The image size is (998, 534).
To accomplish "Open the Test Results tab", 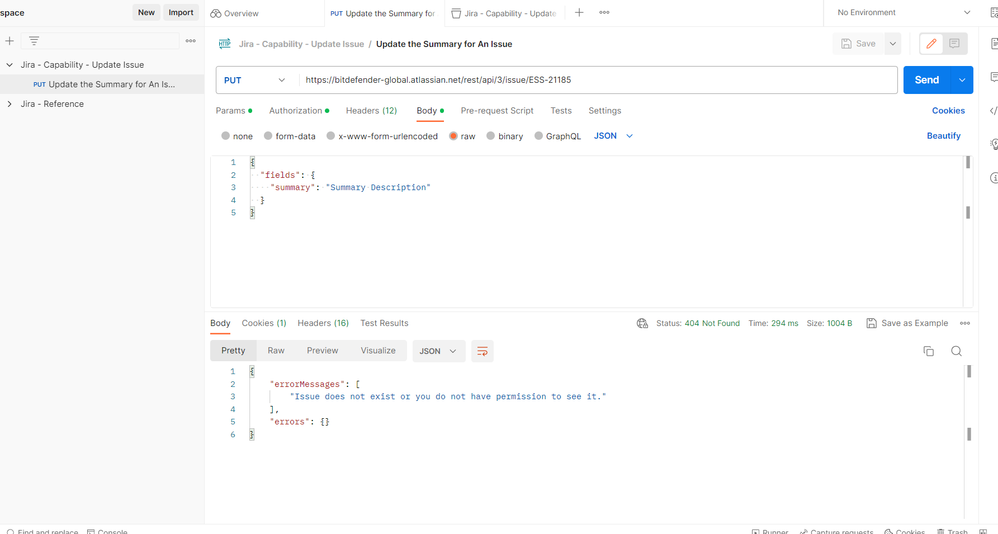I will point(384,323).
